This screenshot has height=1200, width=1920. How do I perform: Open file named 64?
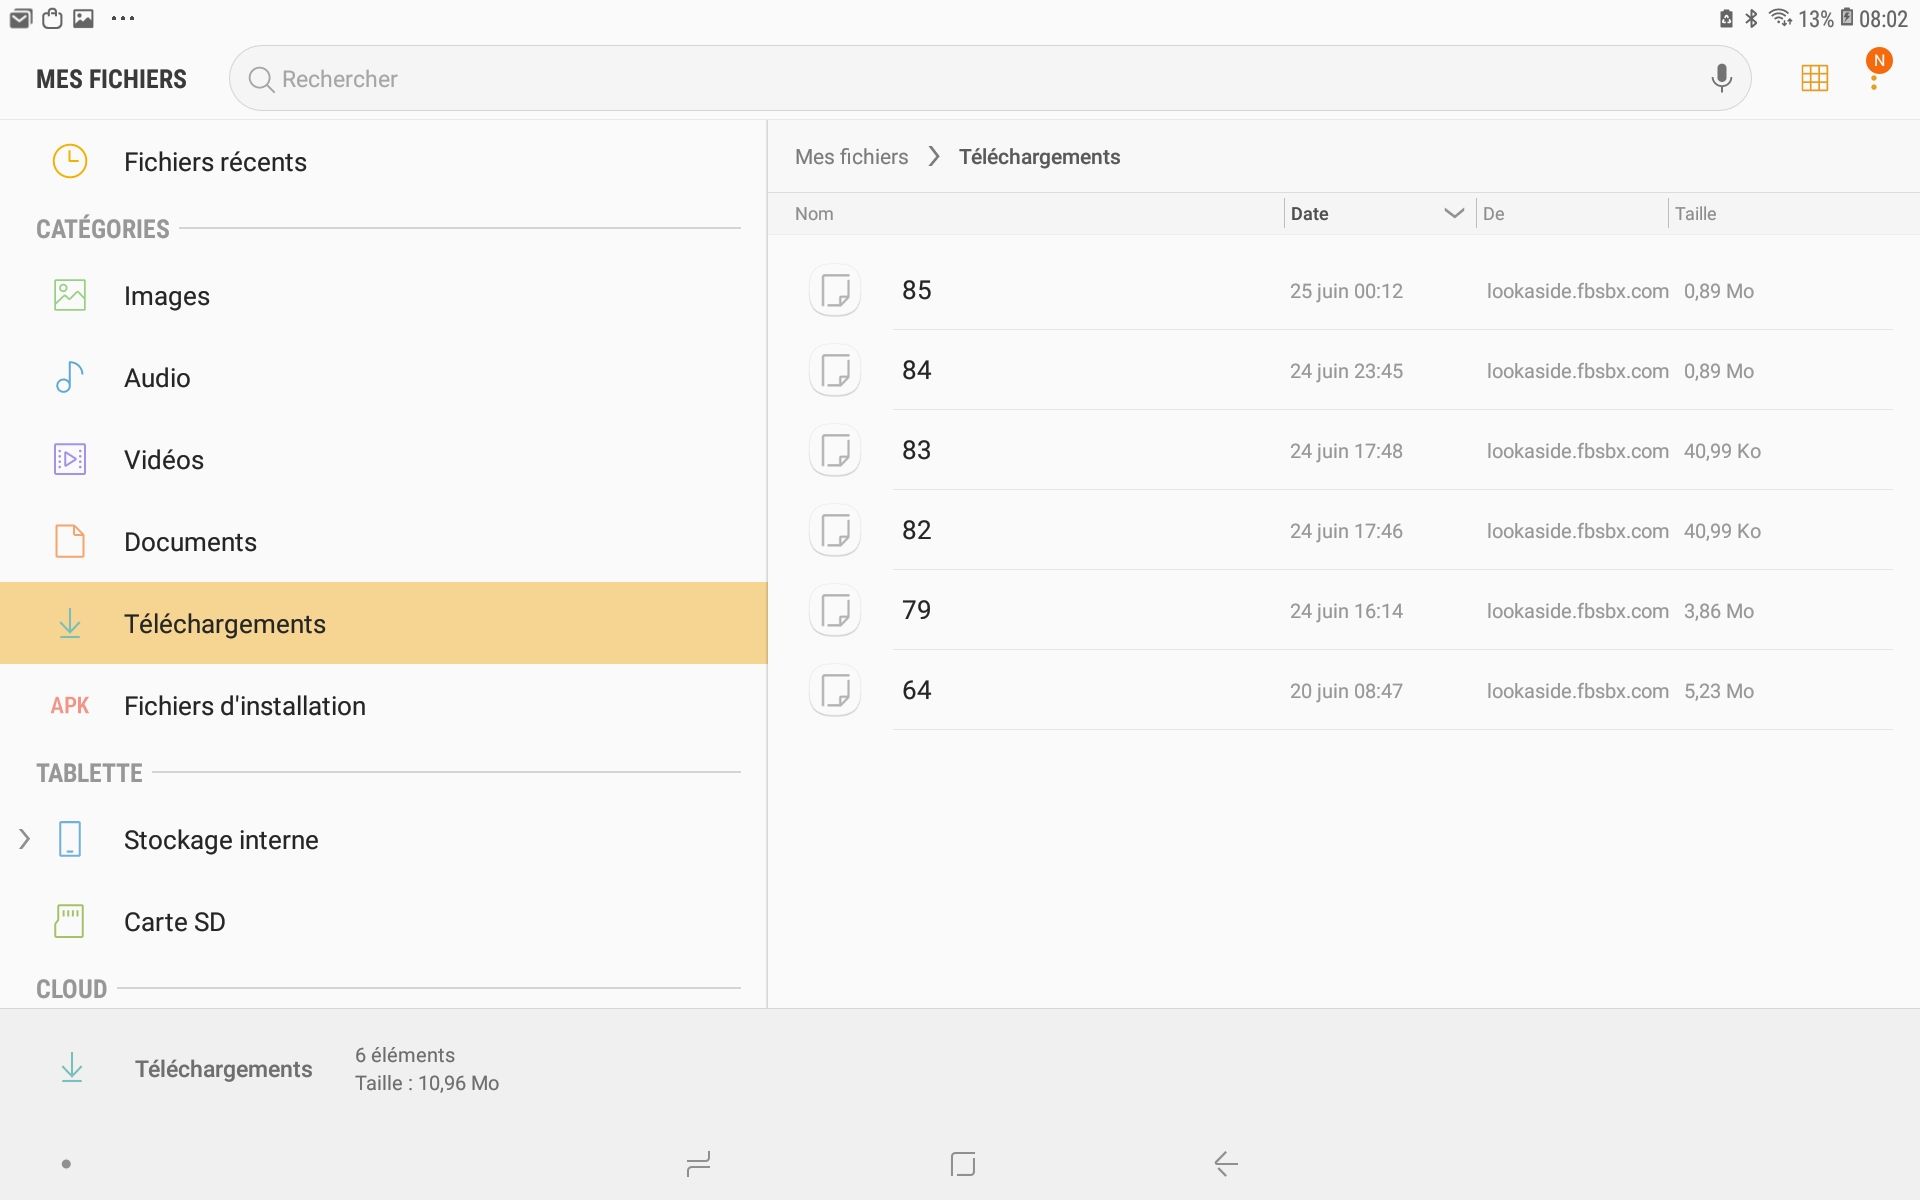click(916, 690)
